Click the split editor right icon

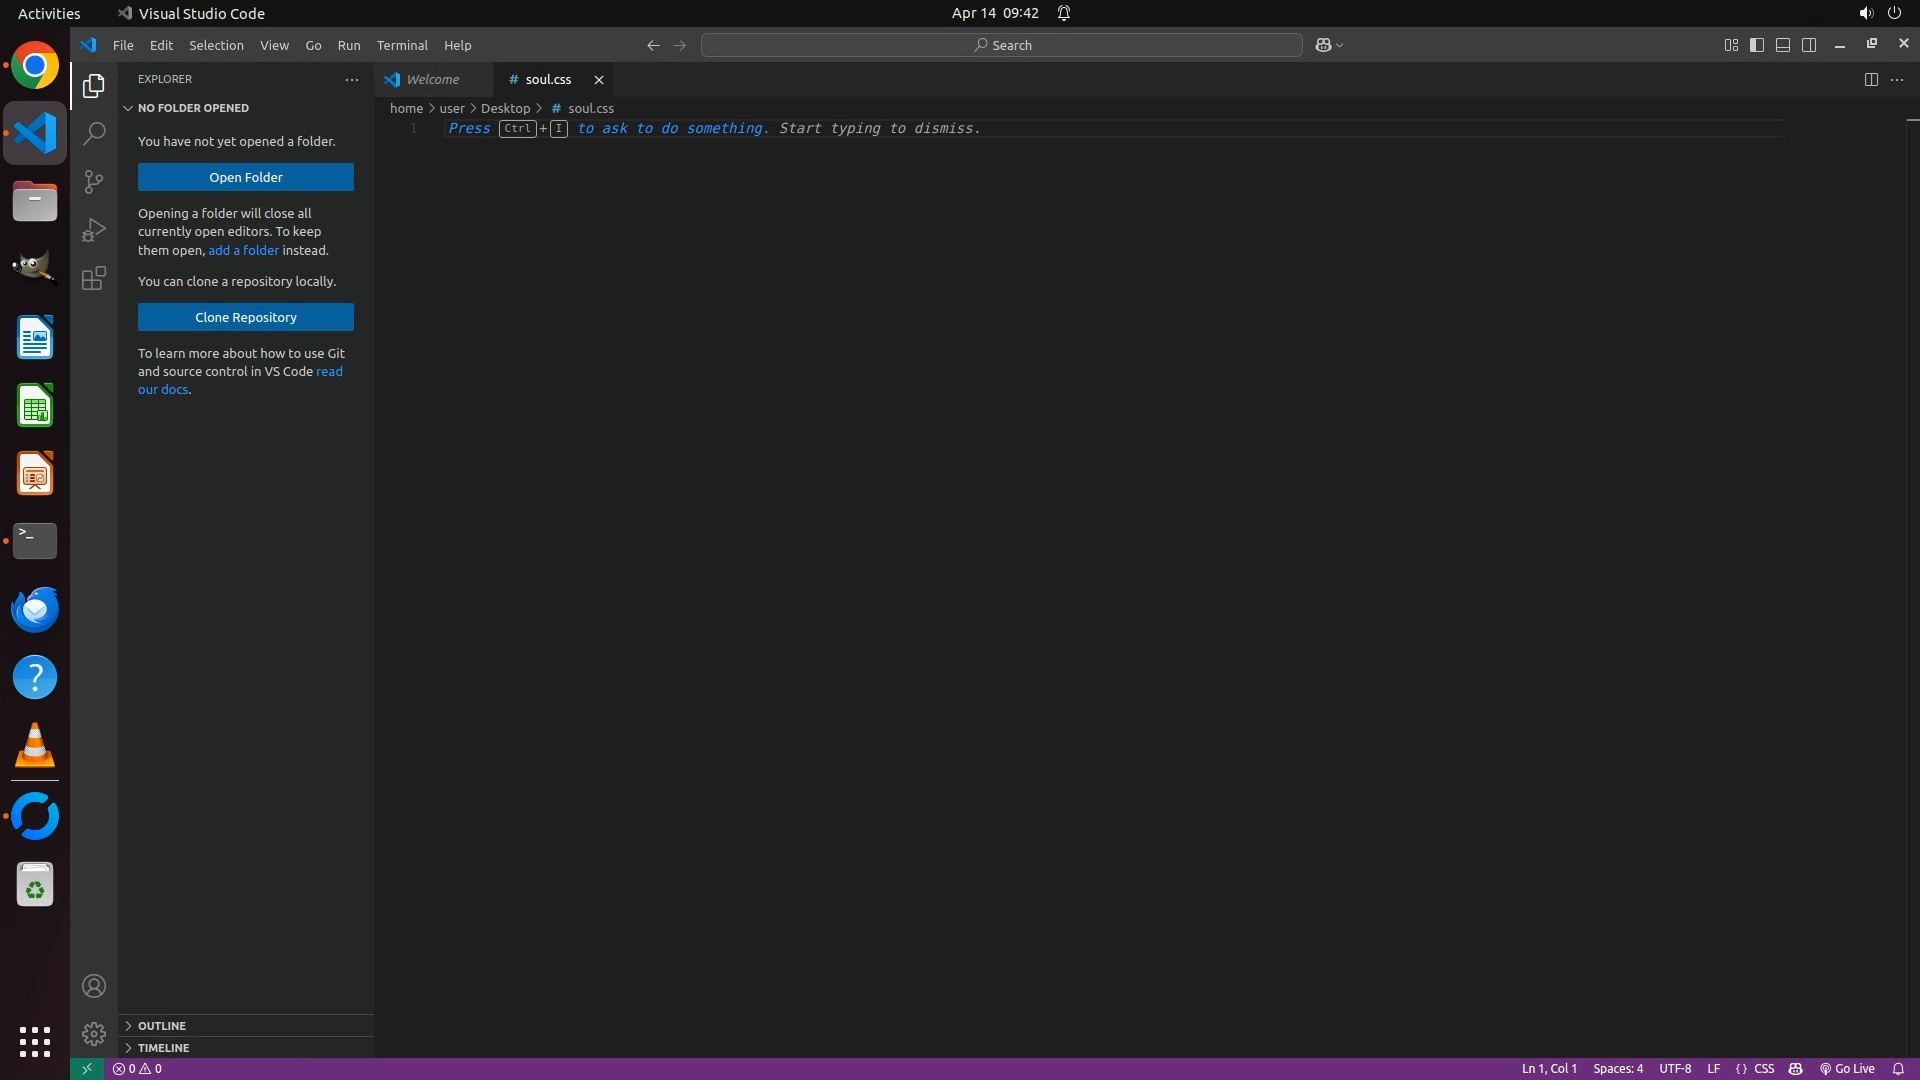point(1870,79)
